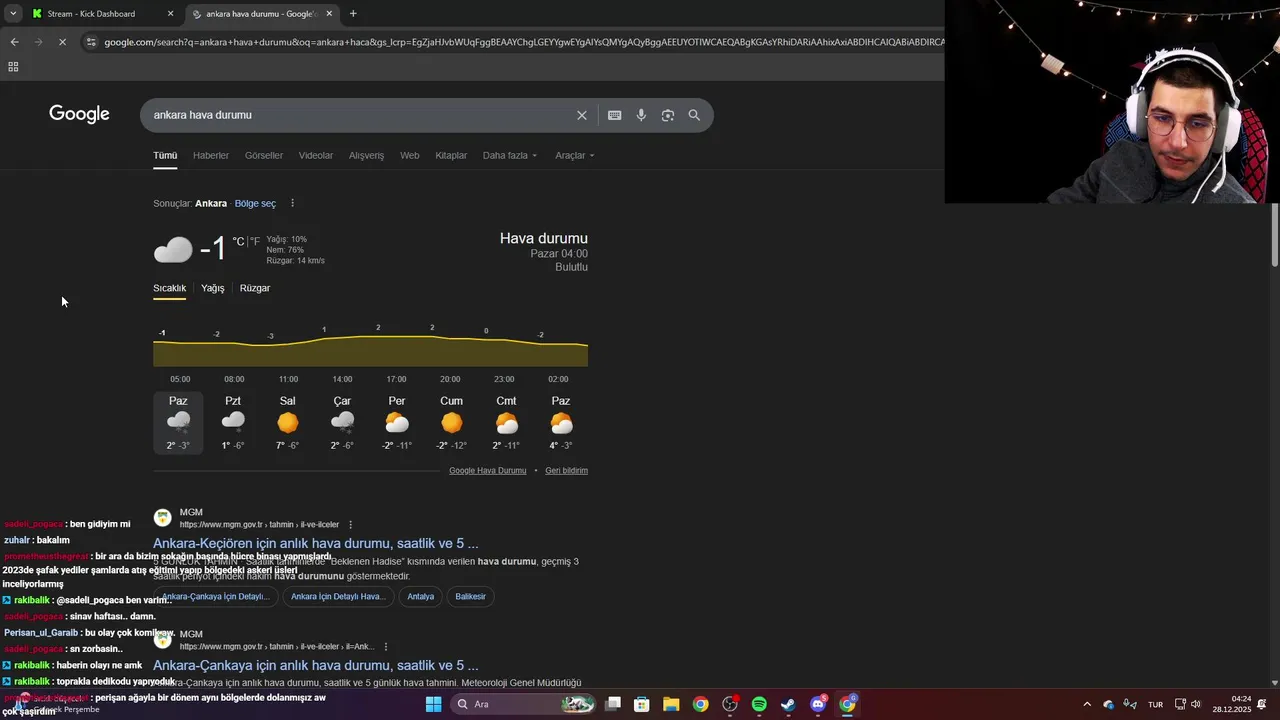Select the Rüzgar weather tab
This screenshot has width=1280, height=720.
255,288
